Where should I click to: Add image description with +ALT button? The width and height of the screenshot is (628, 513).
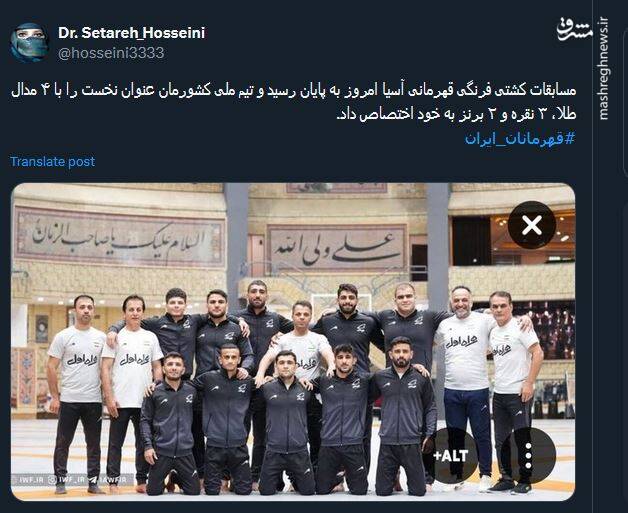pyautogui.click(x=451, y=455)
